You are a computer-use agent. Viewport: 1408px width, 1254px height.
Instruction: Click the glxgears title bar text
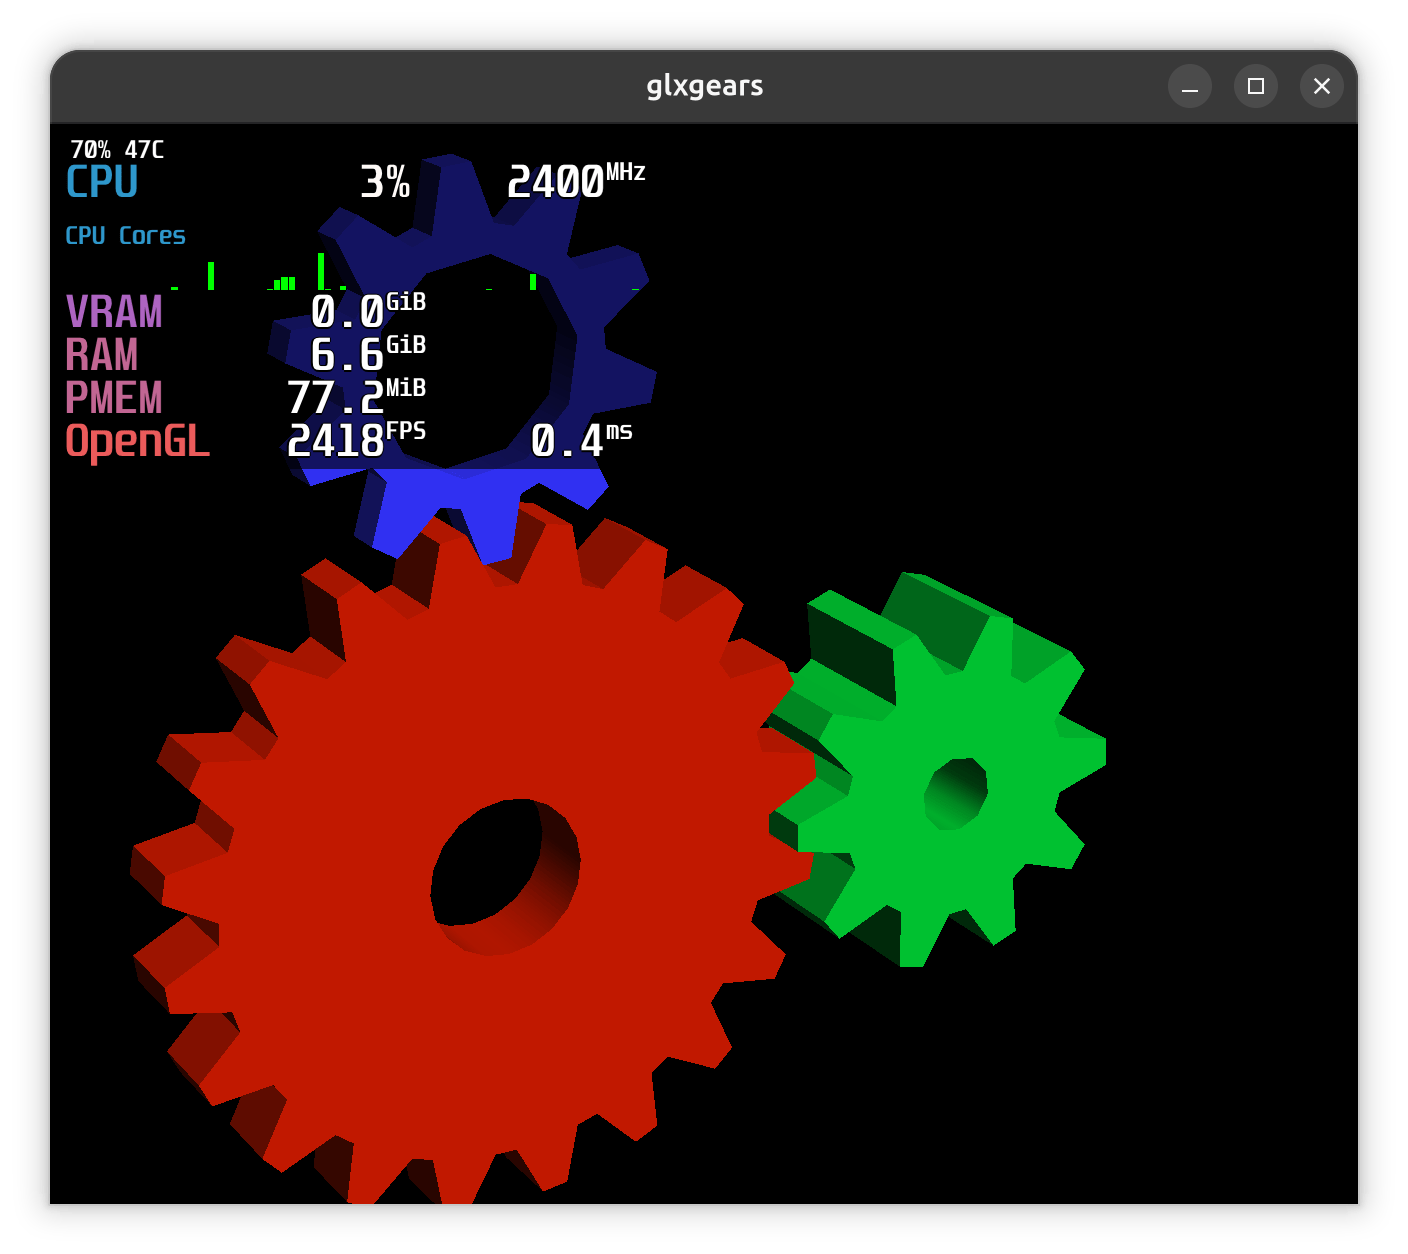(x=704, y=86)
